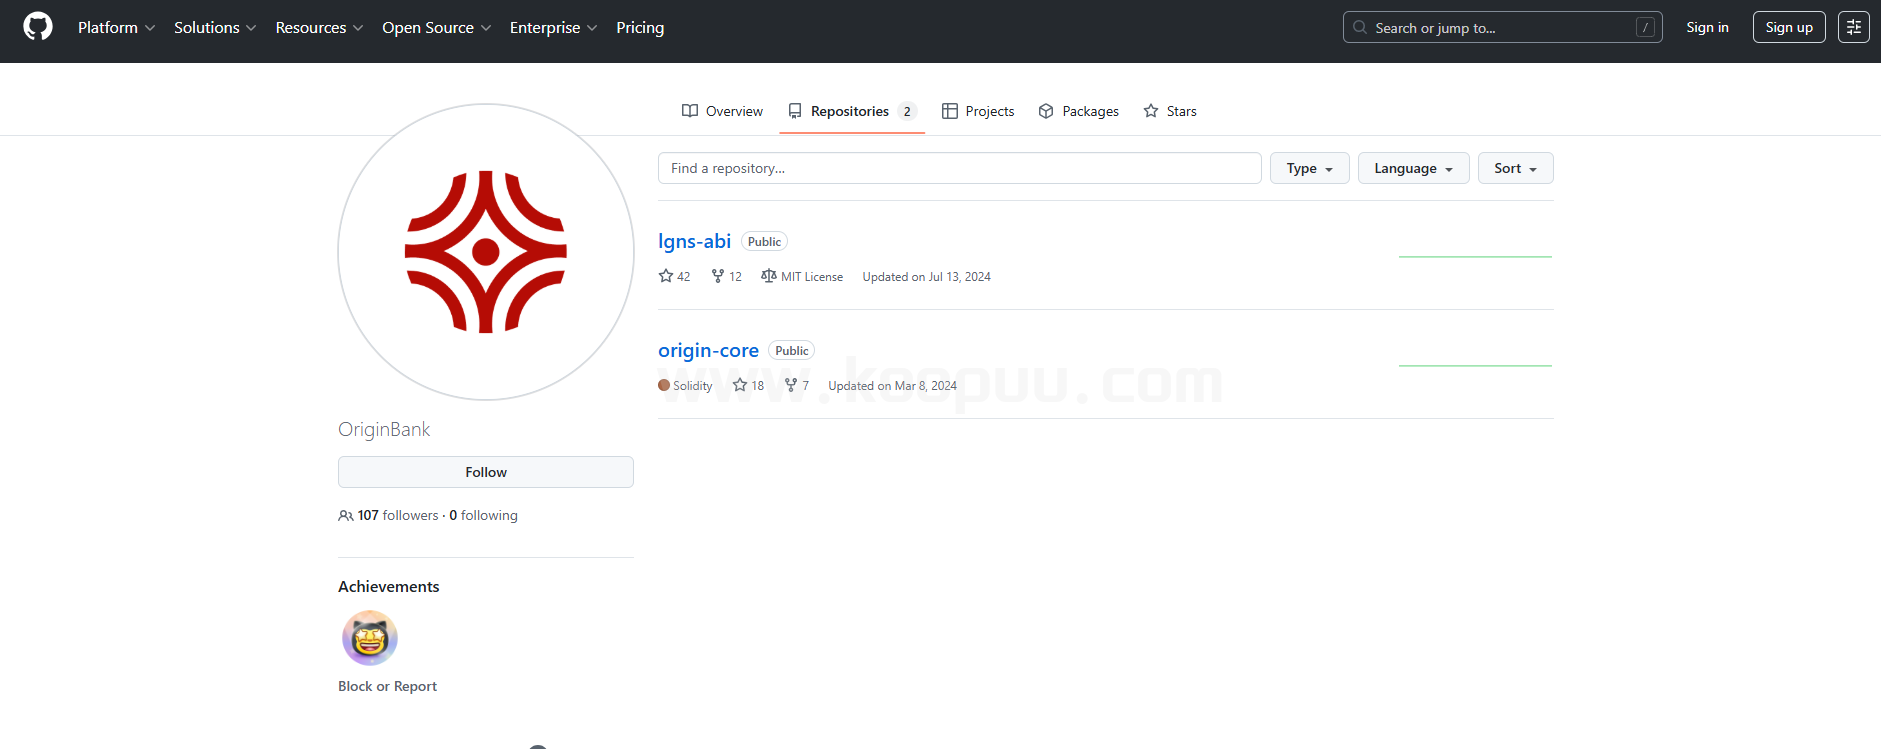
Task: Switch to the Packages tab
Action: [x=1079, y=111]
